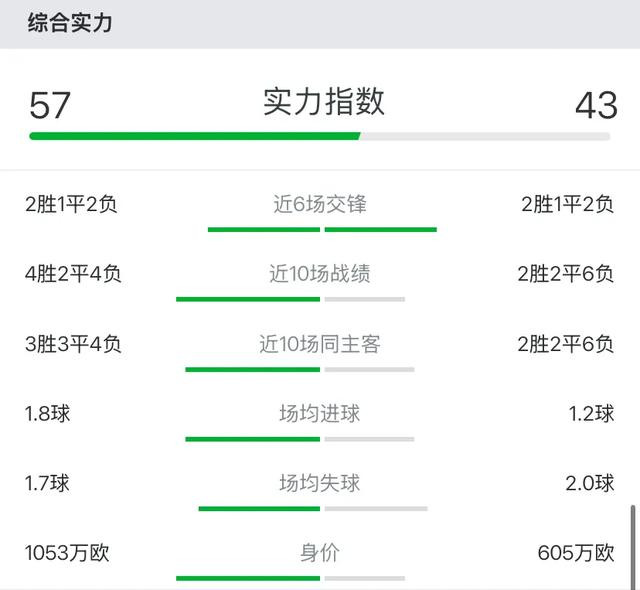Click the away team score 43
Image resolution: width=640 pixels, height=590 pixels.
click(596, 105)
